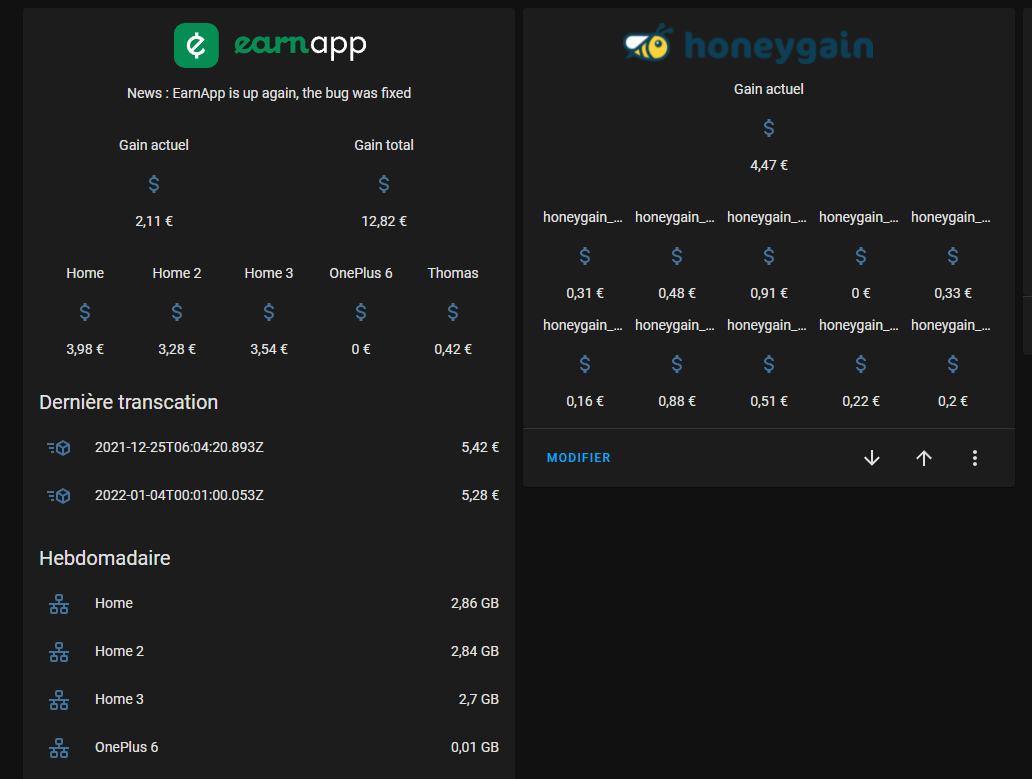Viewport: 1032px width, 779px height.
Task: Click the Dernière transcation heading
Action: (x=128, y=402)
